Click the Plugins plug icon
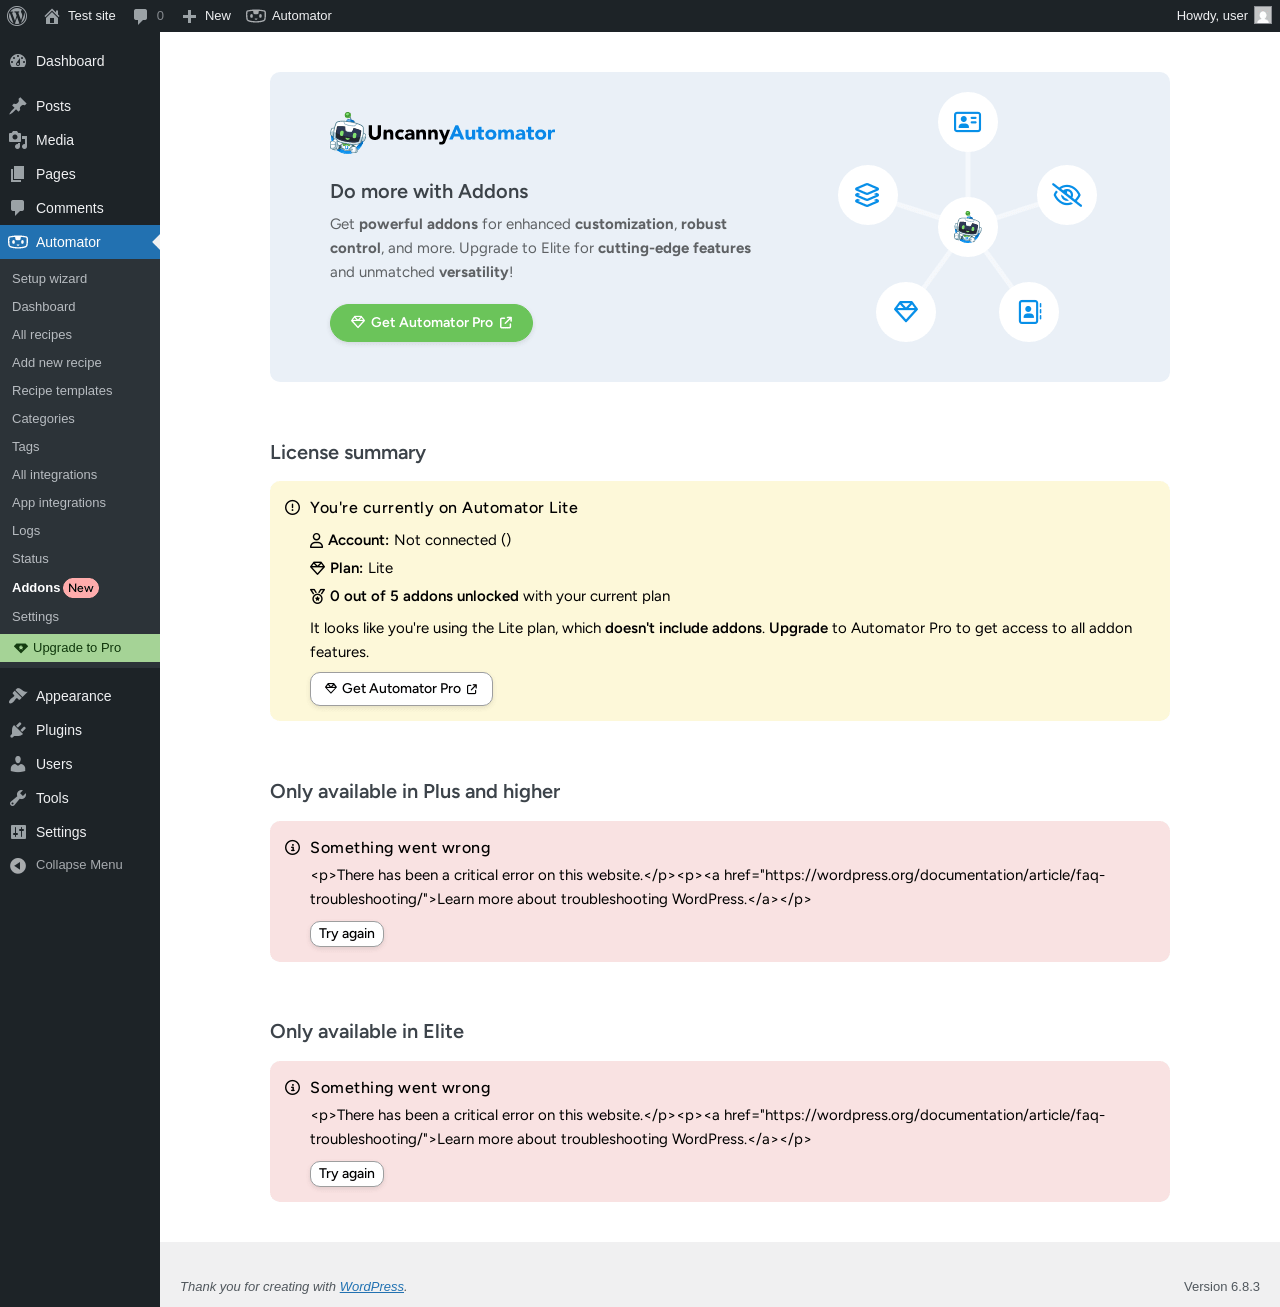 18,730
